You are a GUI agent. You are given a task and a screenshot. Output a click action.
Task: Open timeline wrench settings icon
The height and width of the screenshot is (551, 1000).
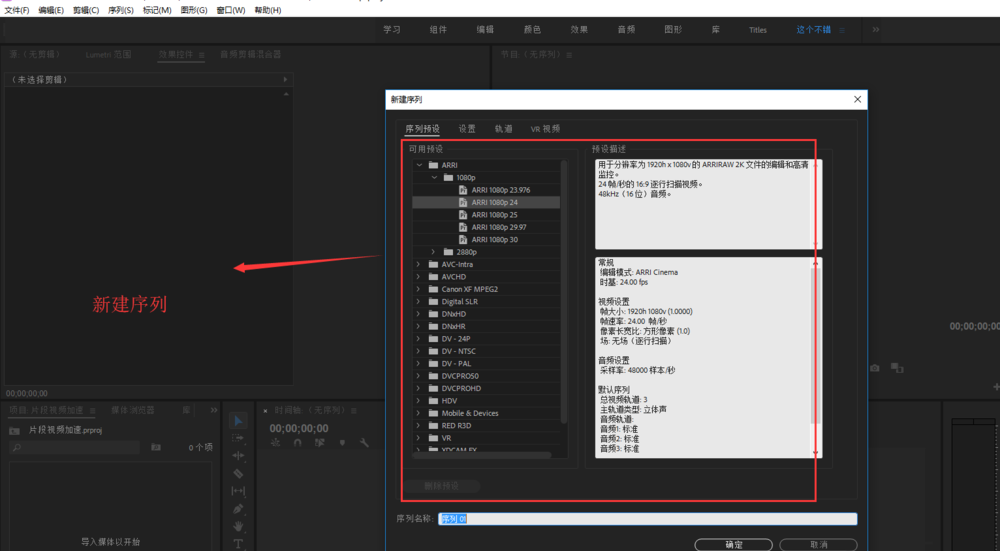click(364, 442)
